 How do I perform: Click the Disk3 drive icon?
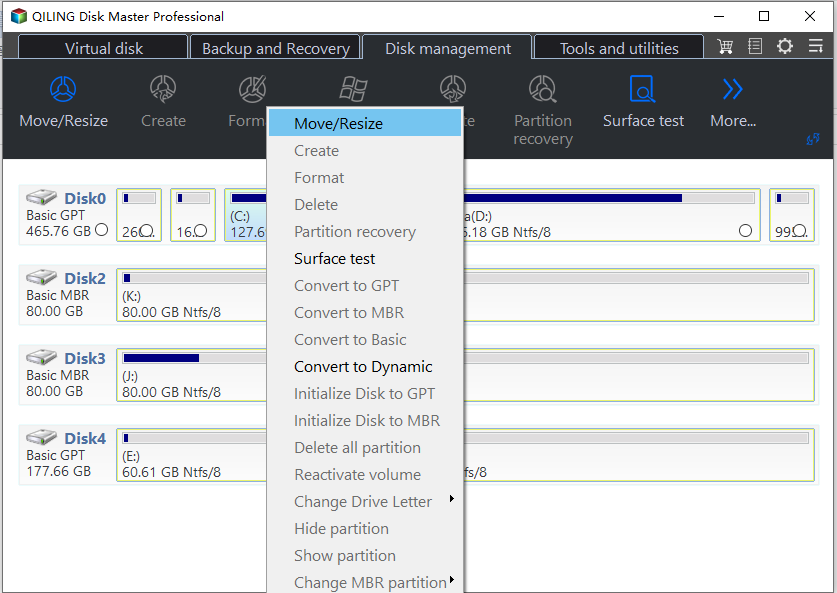tap(42, 357)
